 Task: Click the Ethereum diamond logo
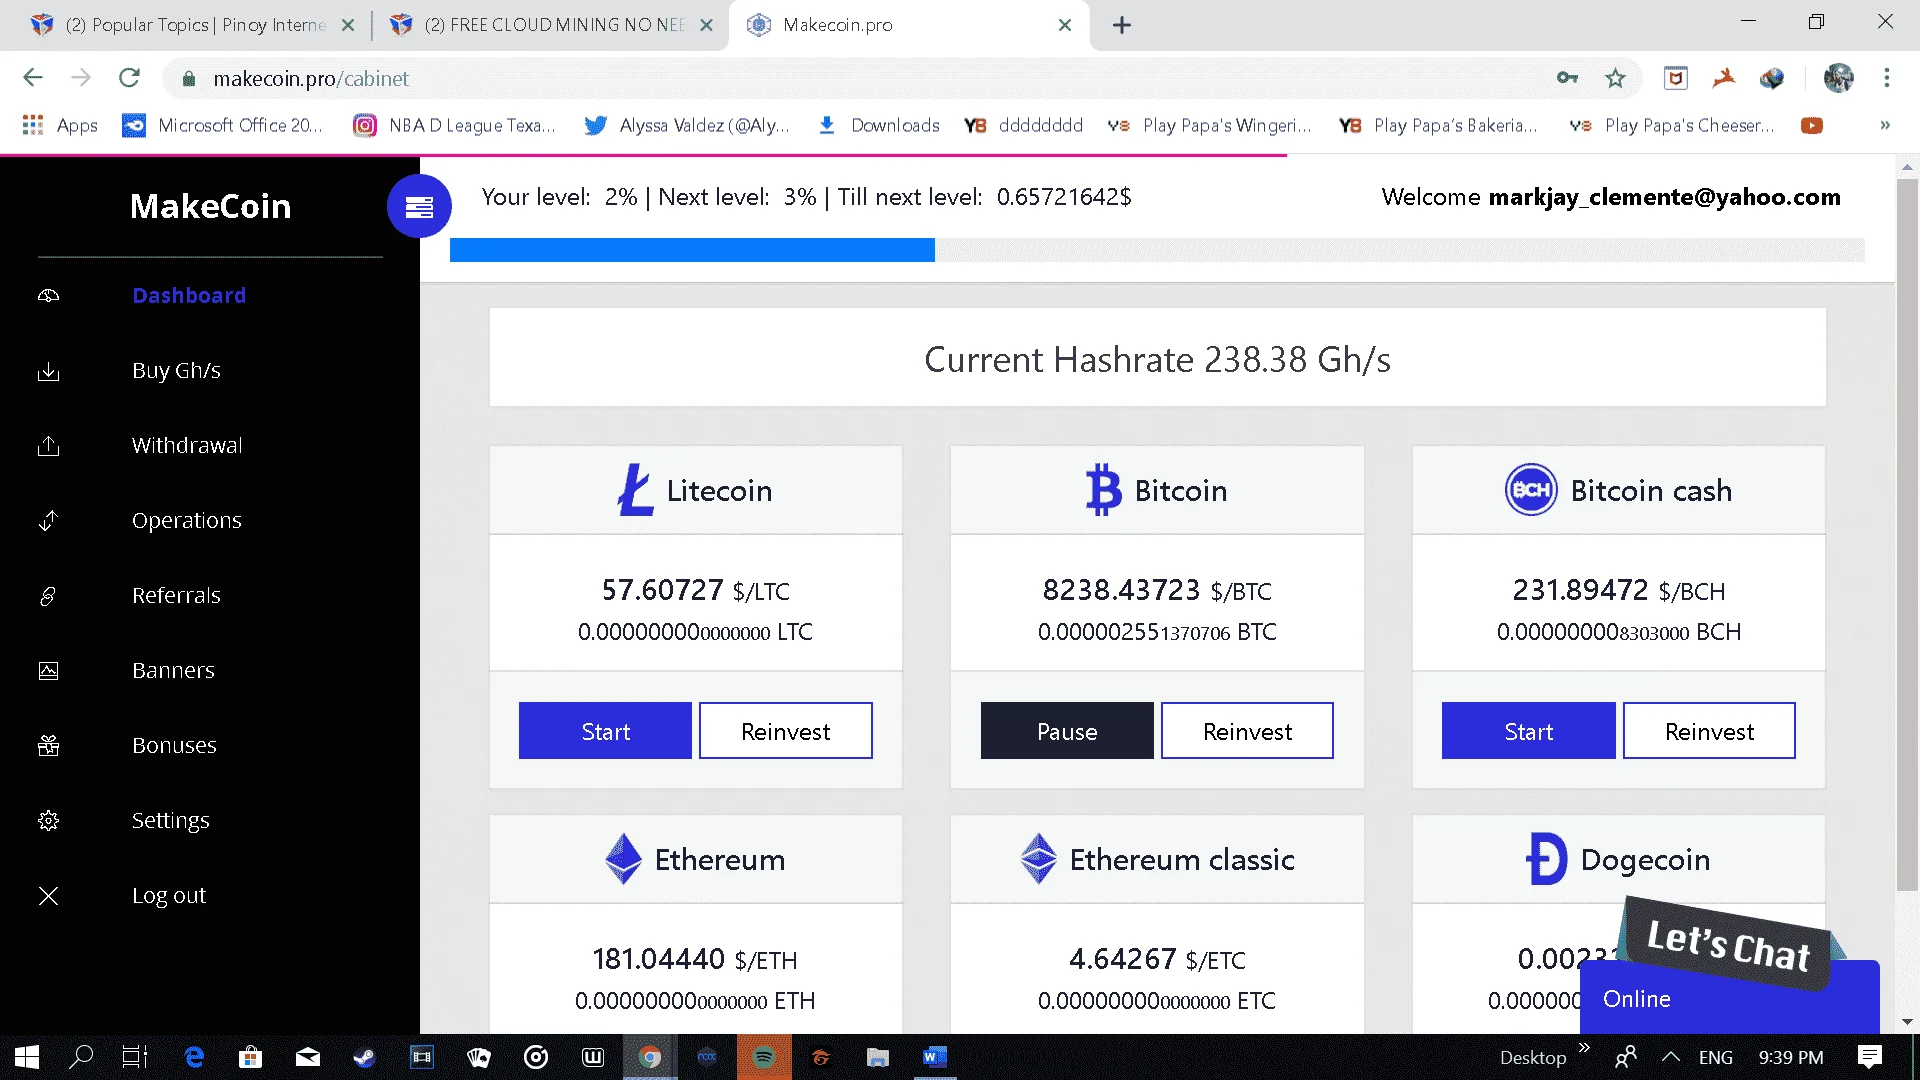click(623, 859)
